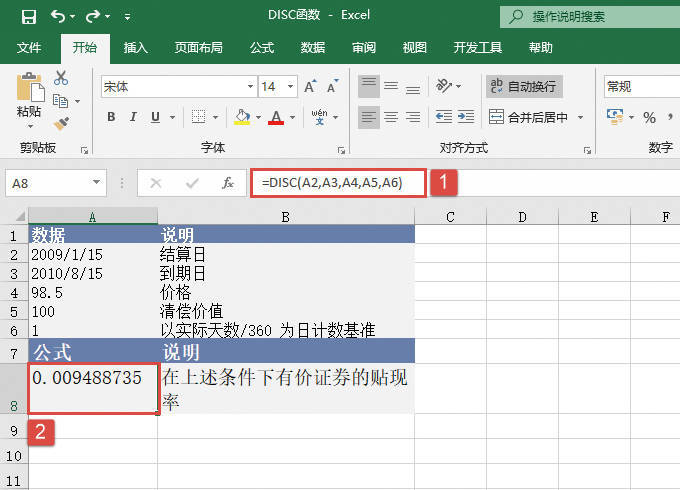Click the Percent Style icon
680x490 pixels.
tap(649, 118)
